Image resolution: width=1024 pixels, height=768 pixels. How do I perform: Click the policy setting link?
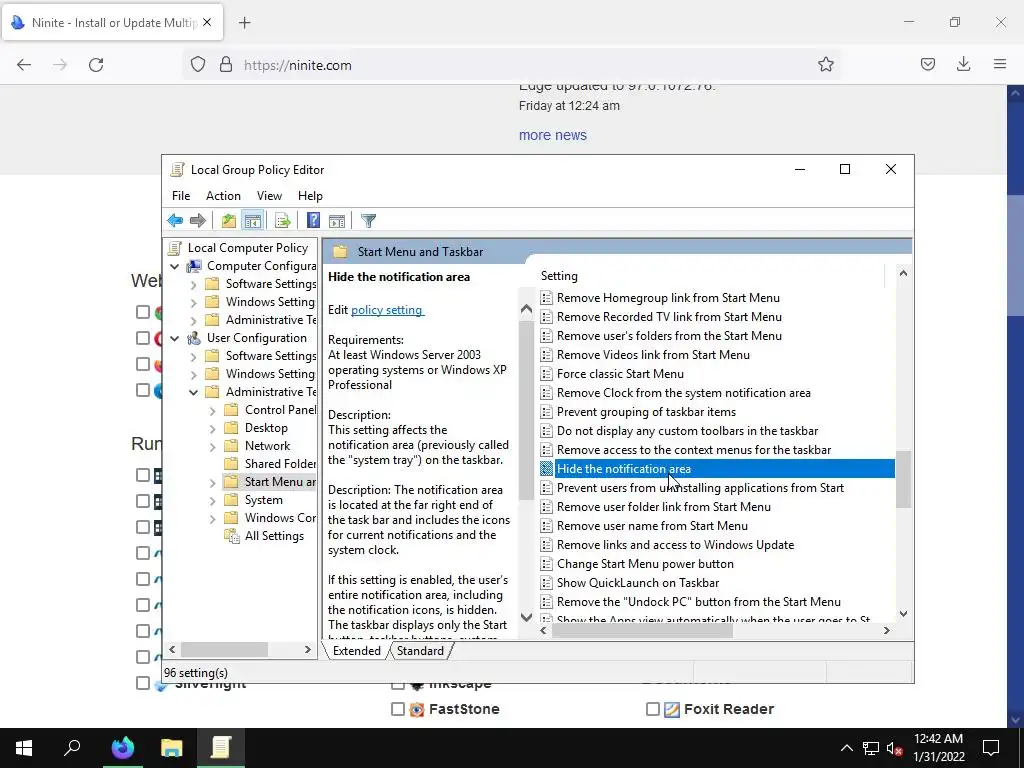[387, 310]
